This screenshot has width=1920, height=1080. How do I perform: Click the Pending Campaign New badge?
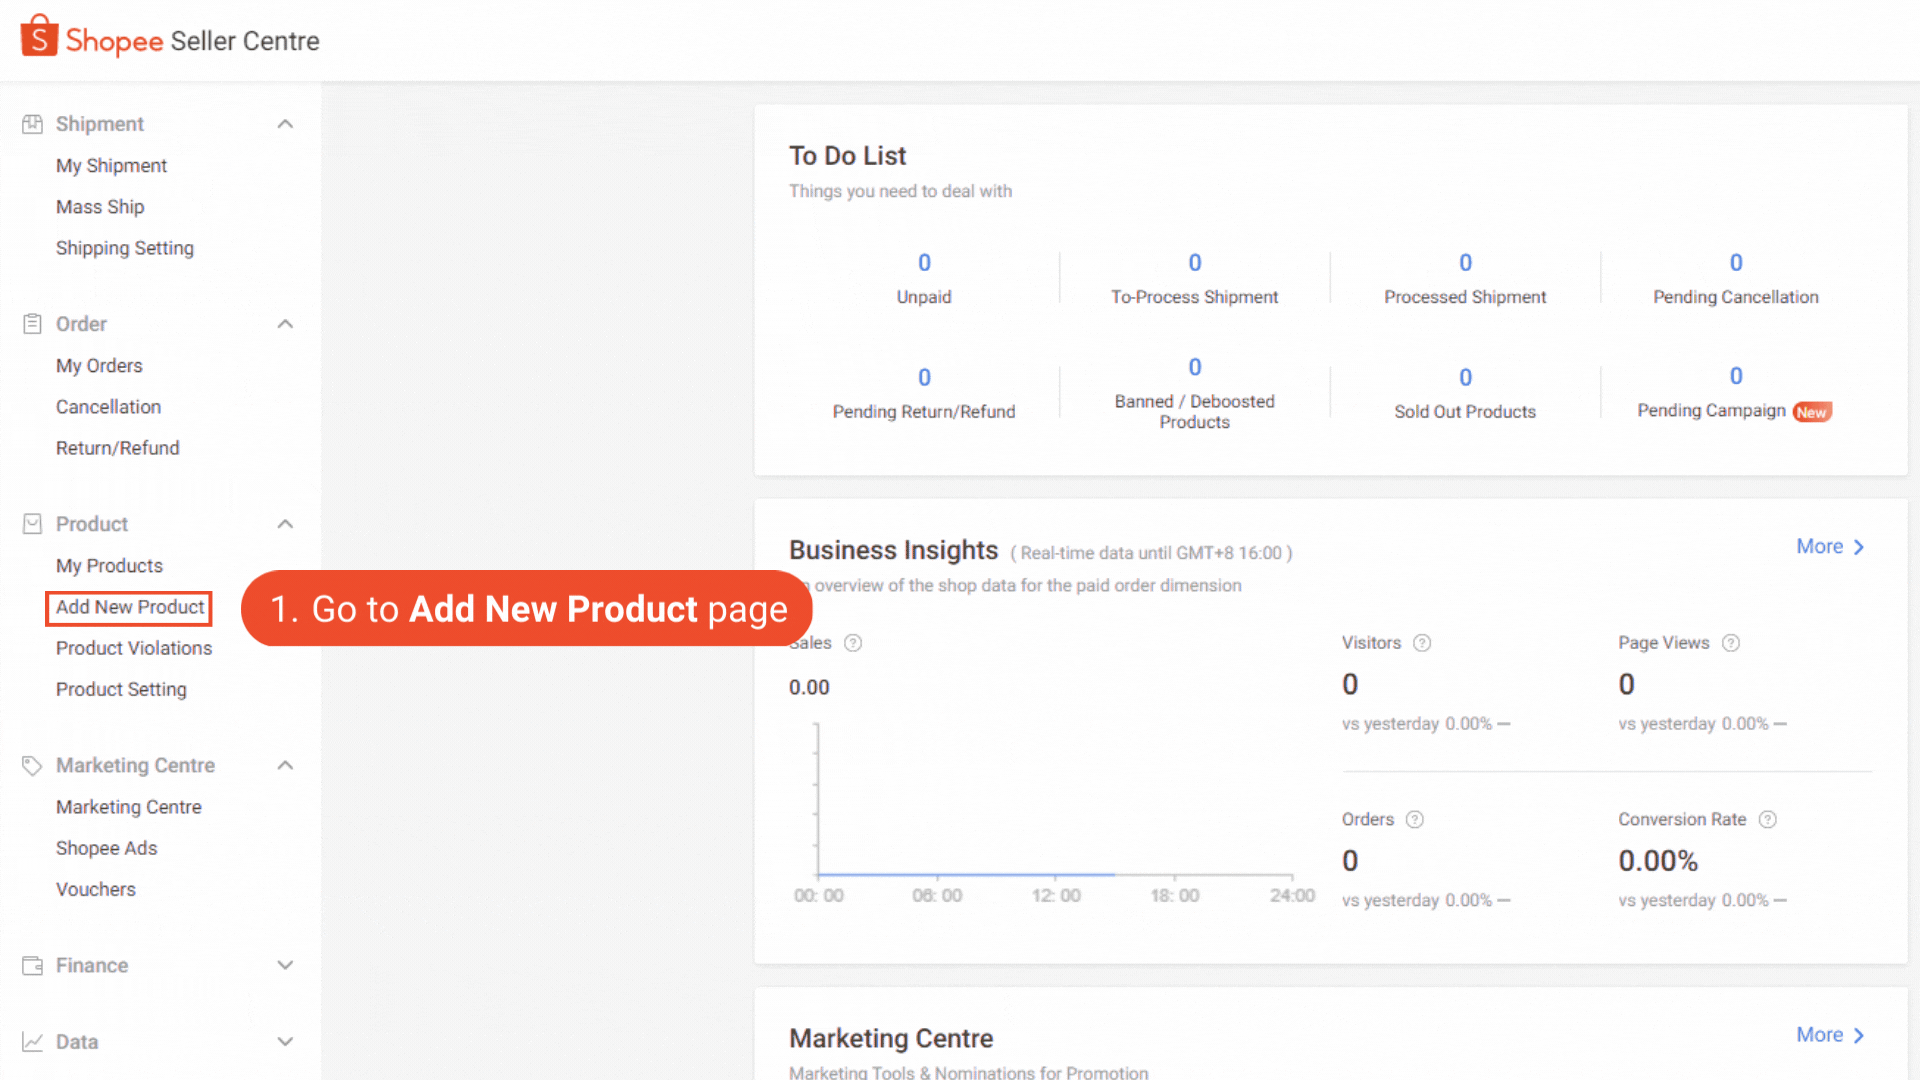tap(1812, 411)
